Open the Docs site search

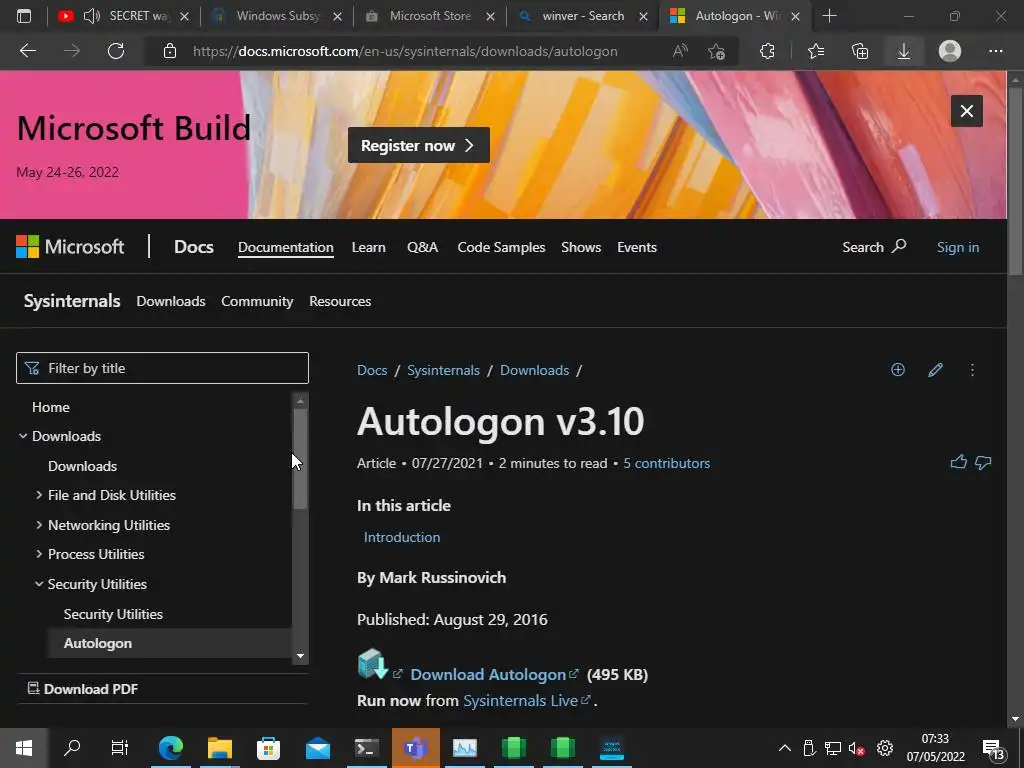tap(874, 247)
